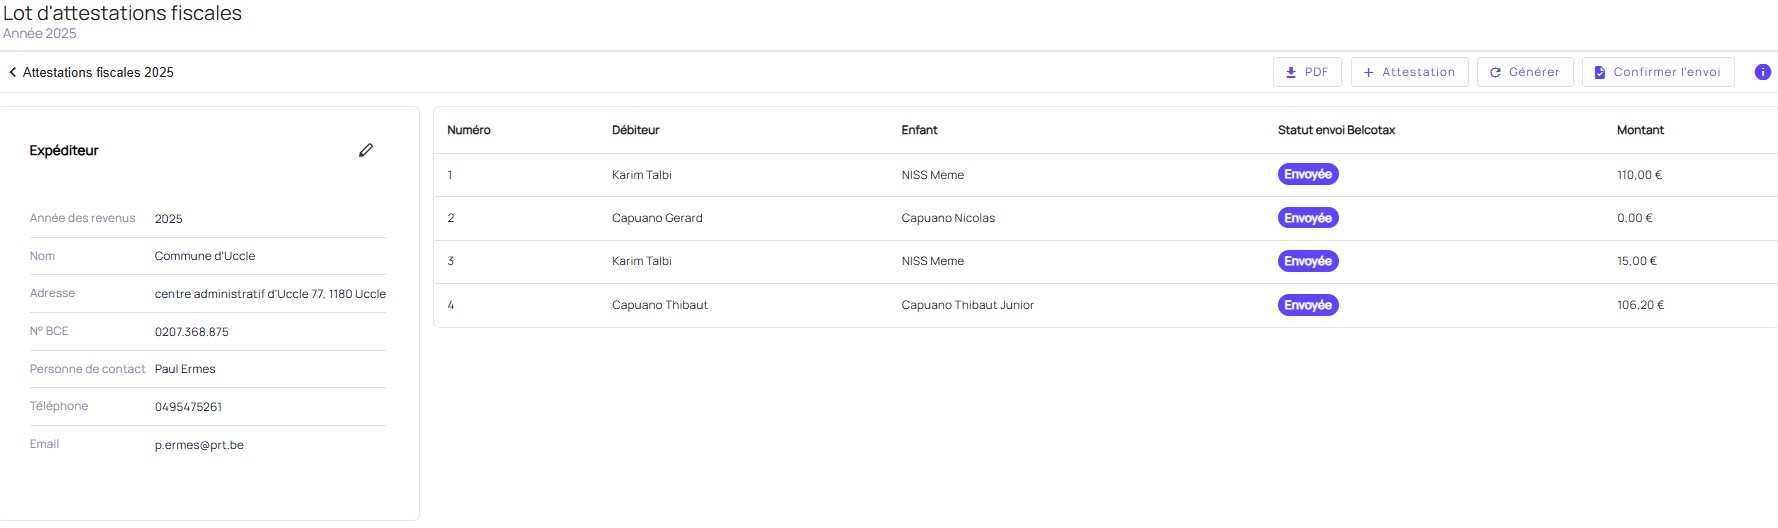Click the p.ermes@prt.be email value

[x=199, y=445]
